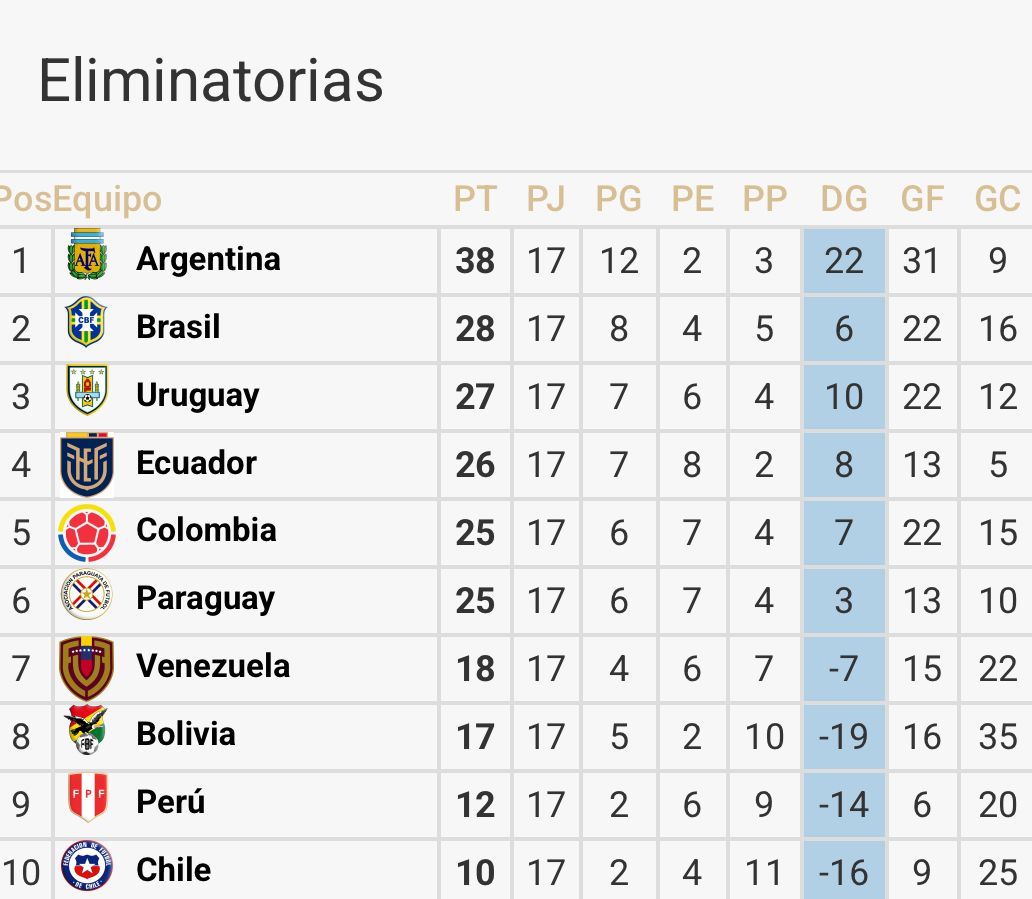
Task: Click Argentina's highlighted goal difference cell
Action: (x=843, y=261)
